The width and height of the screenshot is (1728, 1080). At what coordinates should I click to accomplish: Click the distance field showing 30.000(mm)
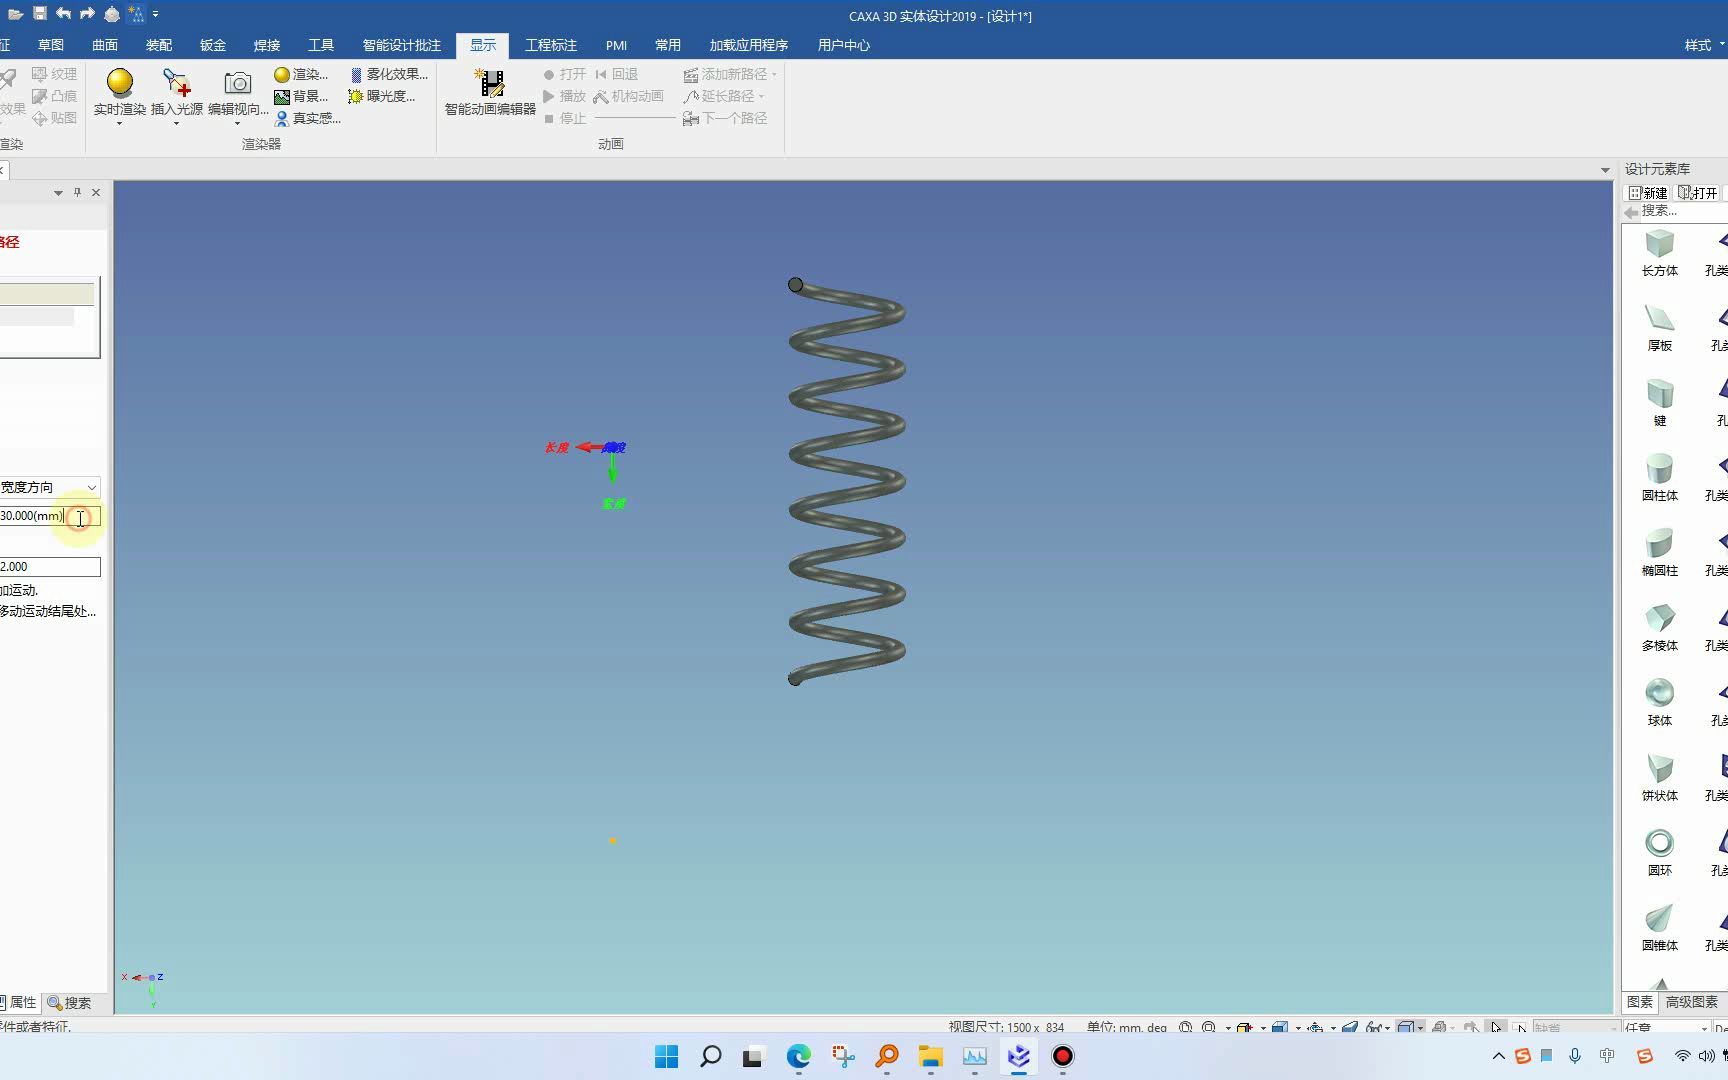pos(49,516)
